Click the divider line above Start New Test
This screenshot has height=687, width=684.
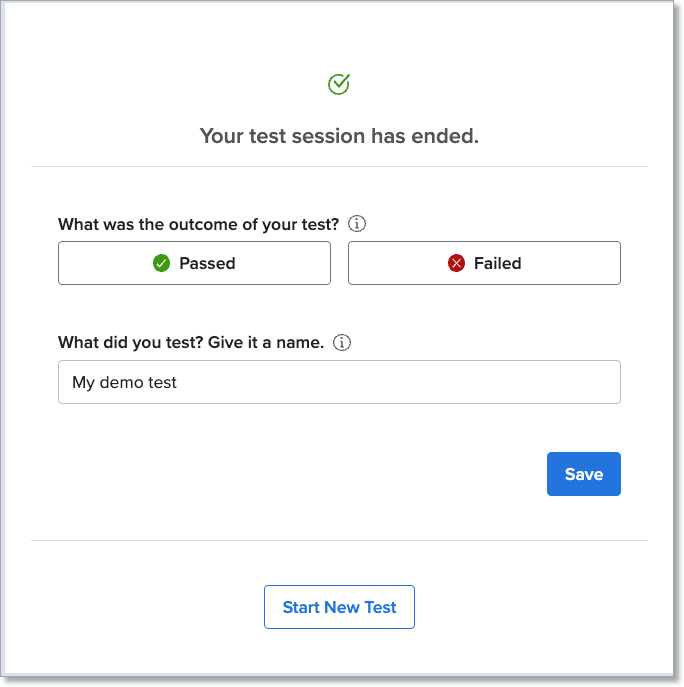[x=339, y=540]
